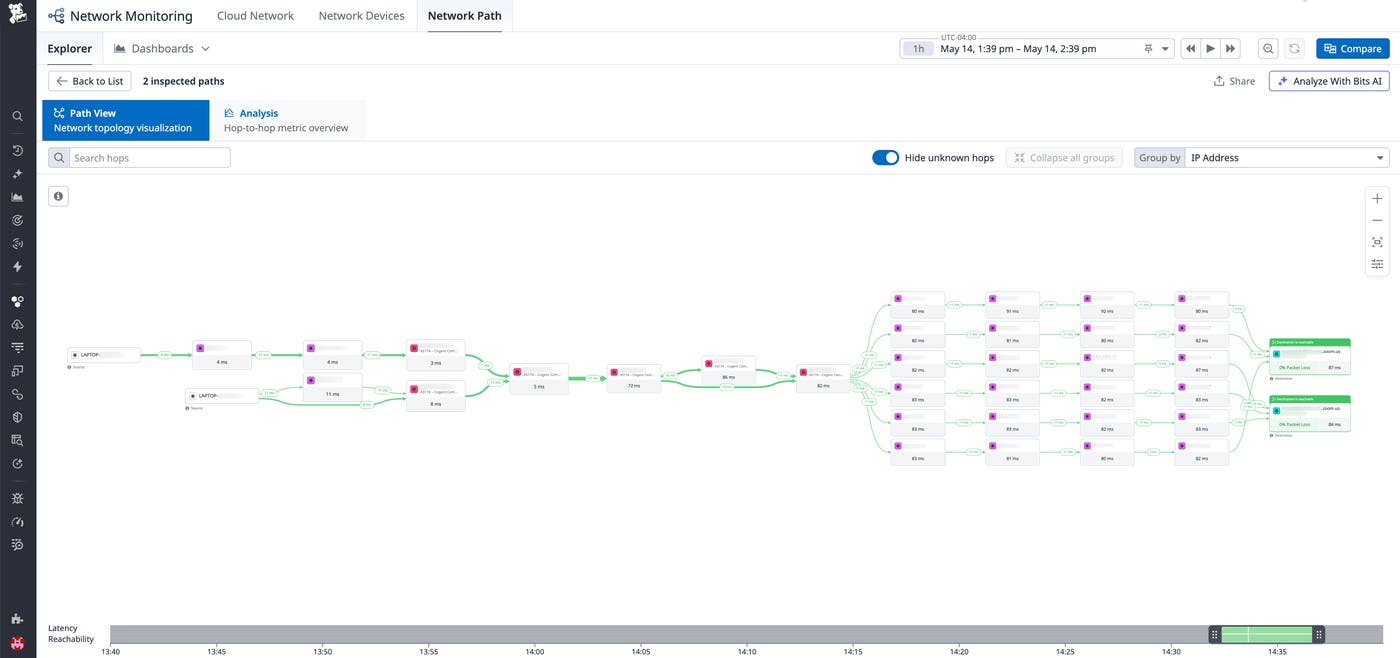Click the 1h time preset badge
The height and width of the screenshot is (658, 1400).
918,48
